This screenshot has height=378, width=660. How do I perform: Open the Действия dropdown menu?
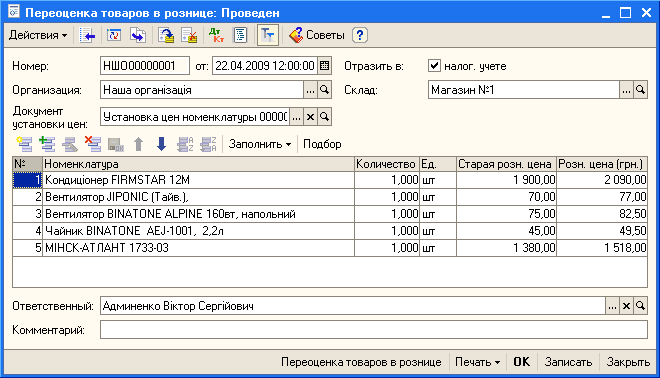(x=38, y=35)
